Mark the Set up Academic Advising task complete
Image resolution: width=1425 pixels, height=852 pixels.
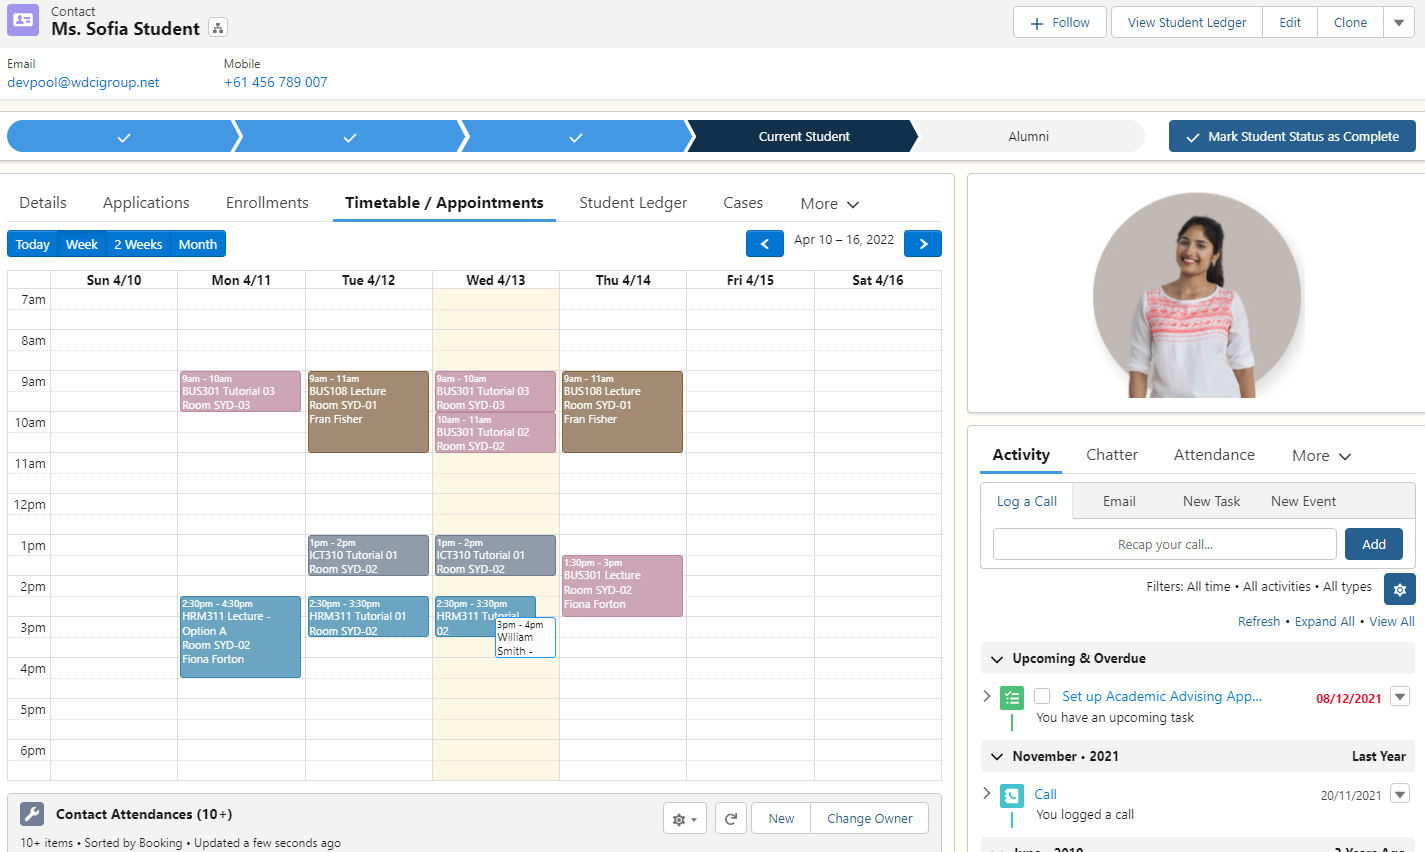pyautogui.click(x=1041, y=696)
